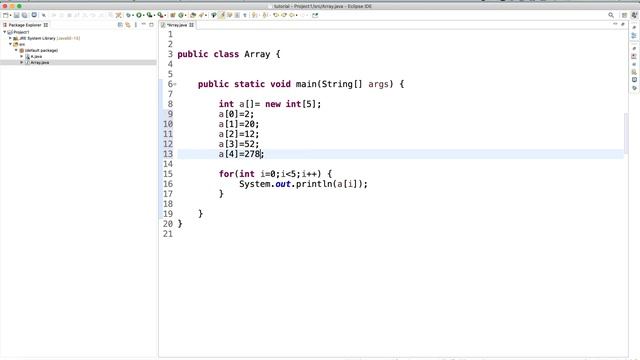
Task: Click the Pin Editor toolbar icon
Action: tap(315, 15)
